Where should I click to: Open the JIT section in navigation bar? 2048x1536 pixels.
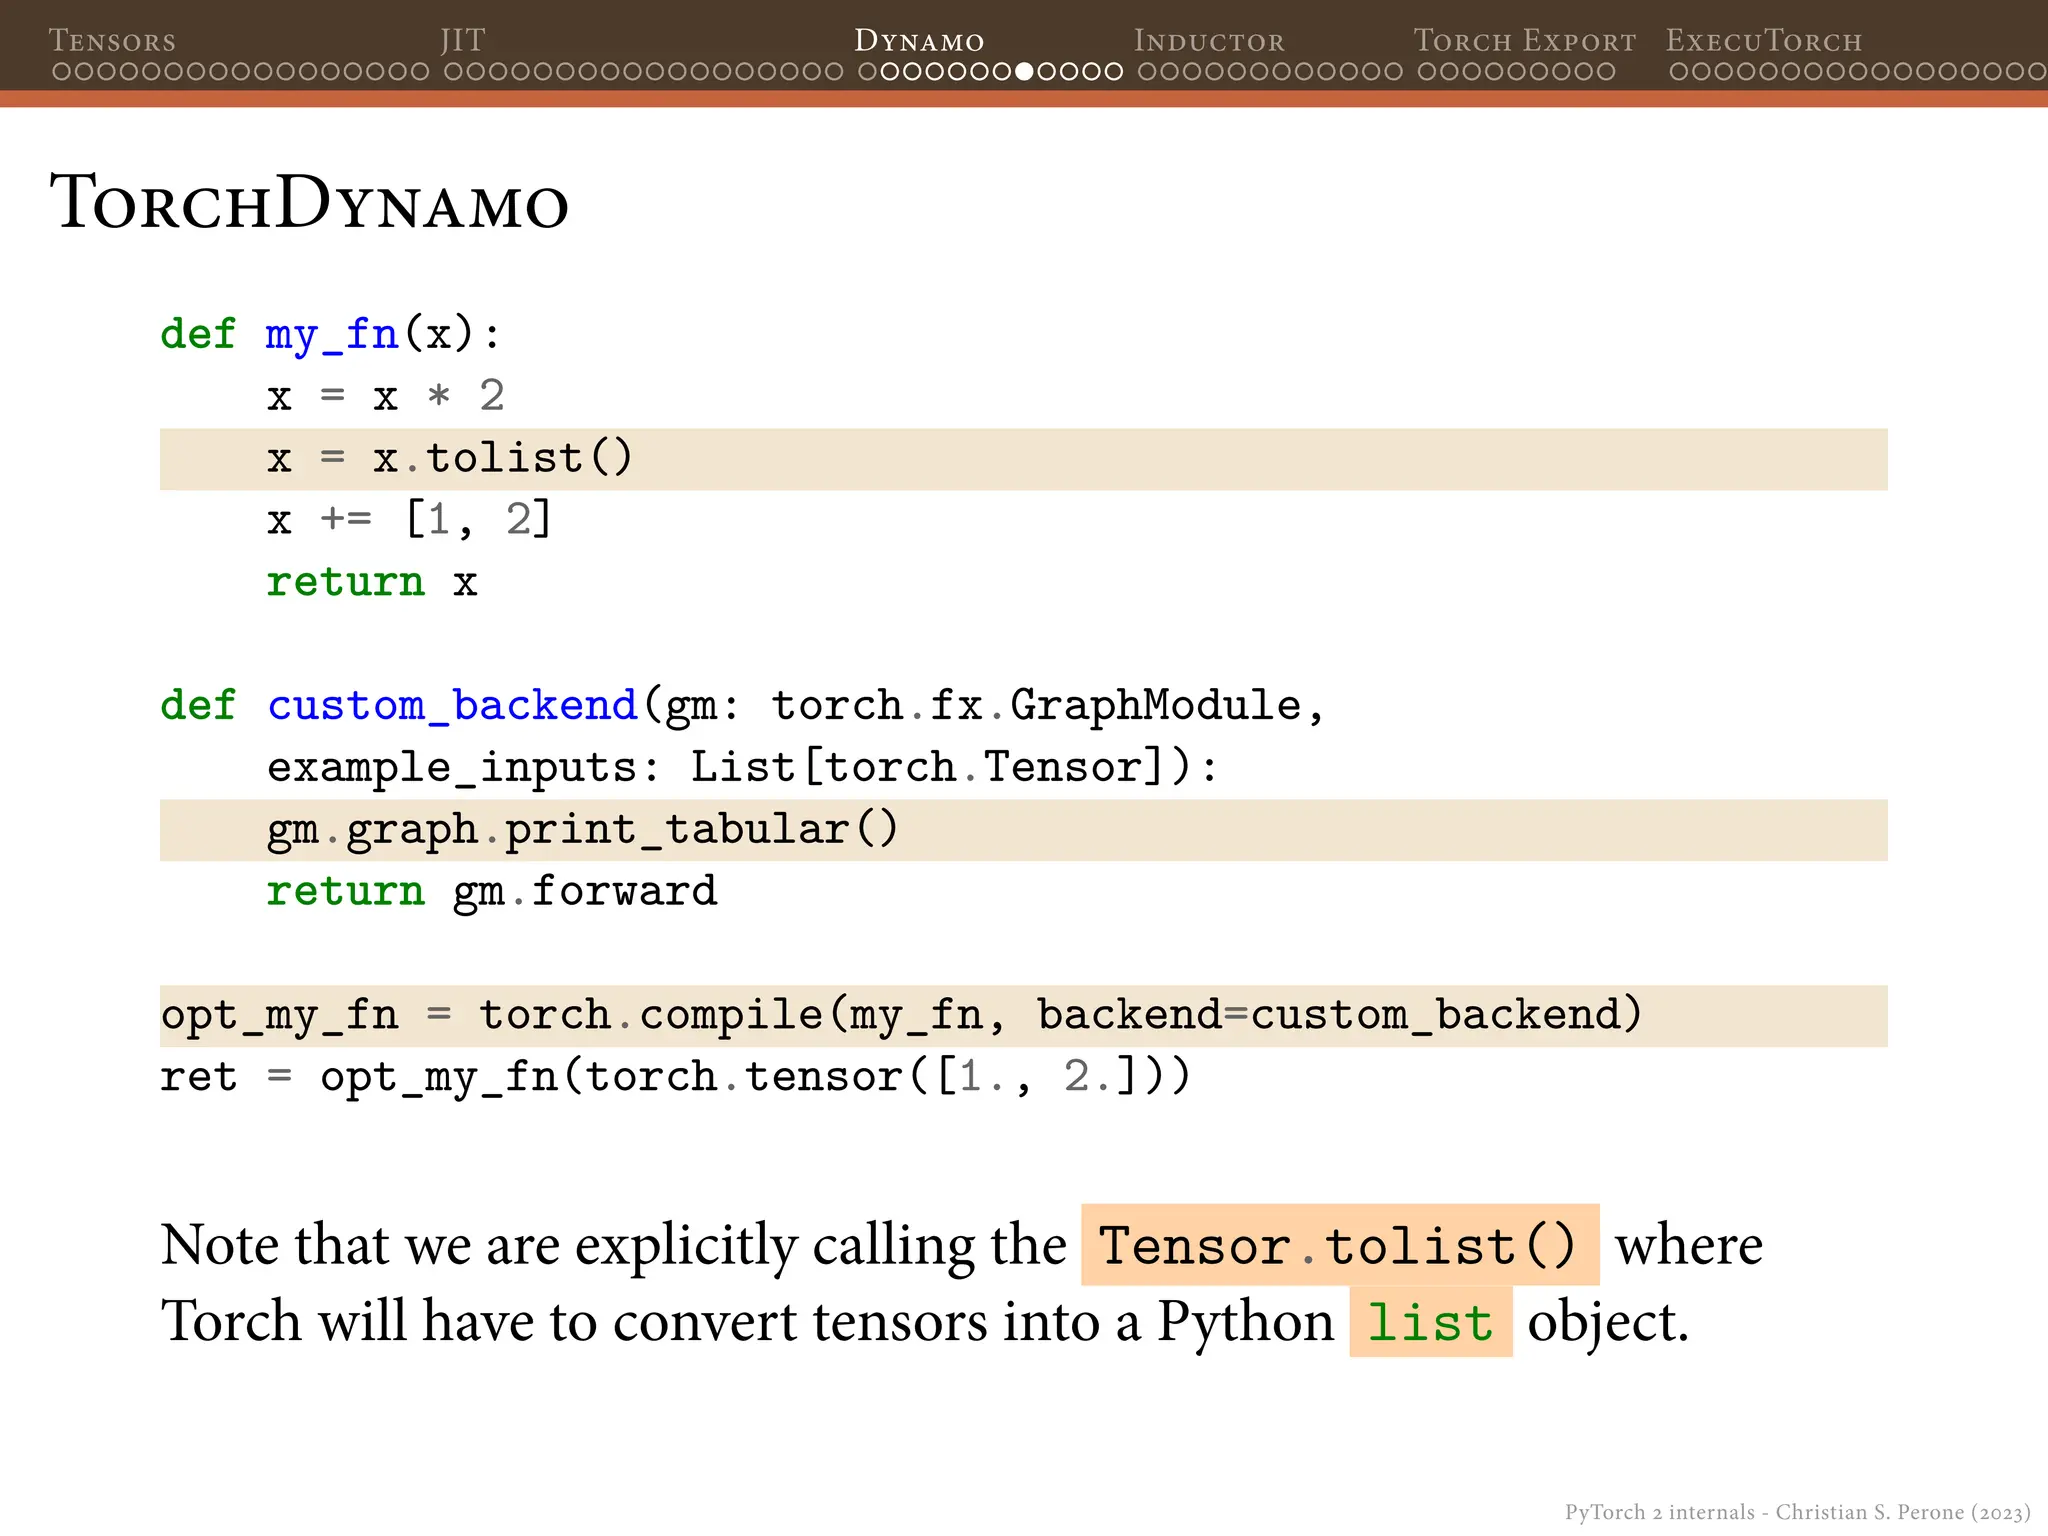463,41
